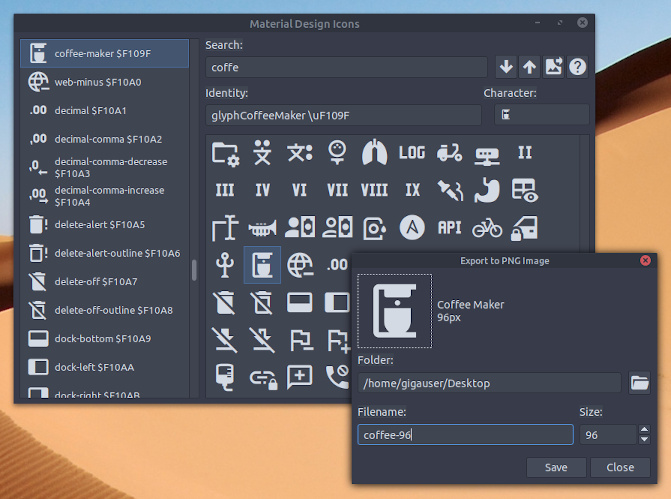Select 'dock-left $F10AA' list row
Image resolution: width=671 pixels, height=499 pixels.
pyautogui.click(x=104, y=367)
